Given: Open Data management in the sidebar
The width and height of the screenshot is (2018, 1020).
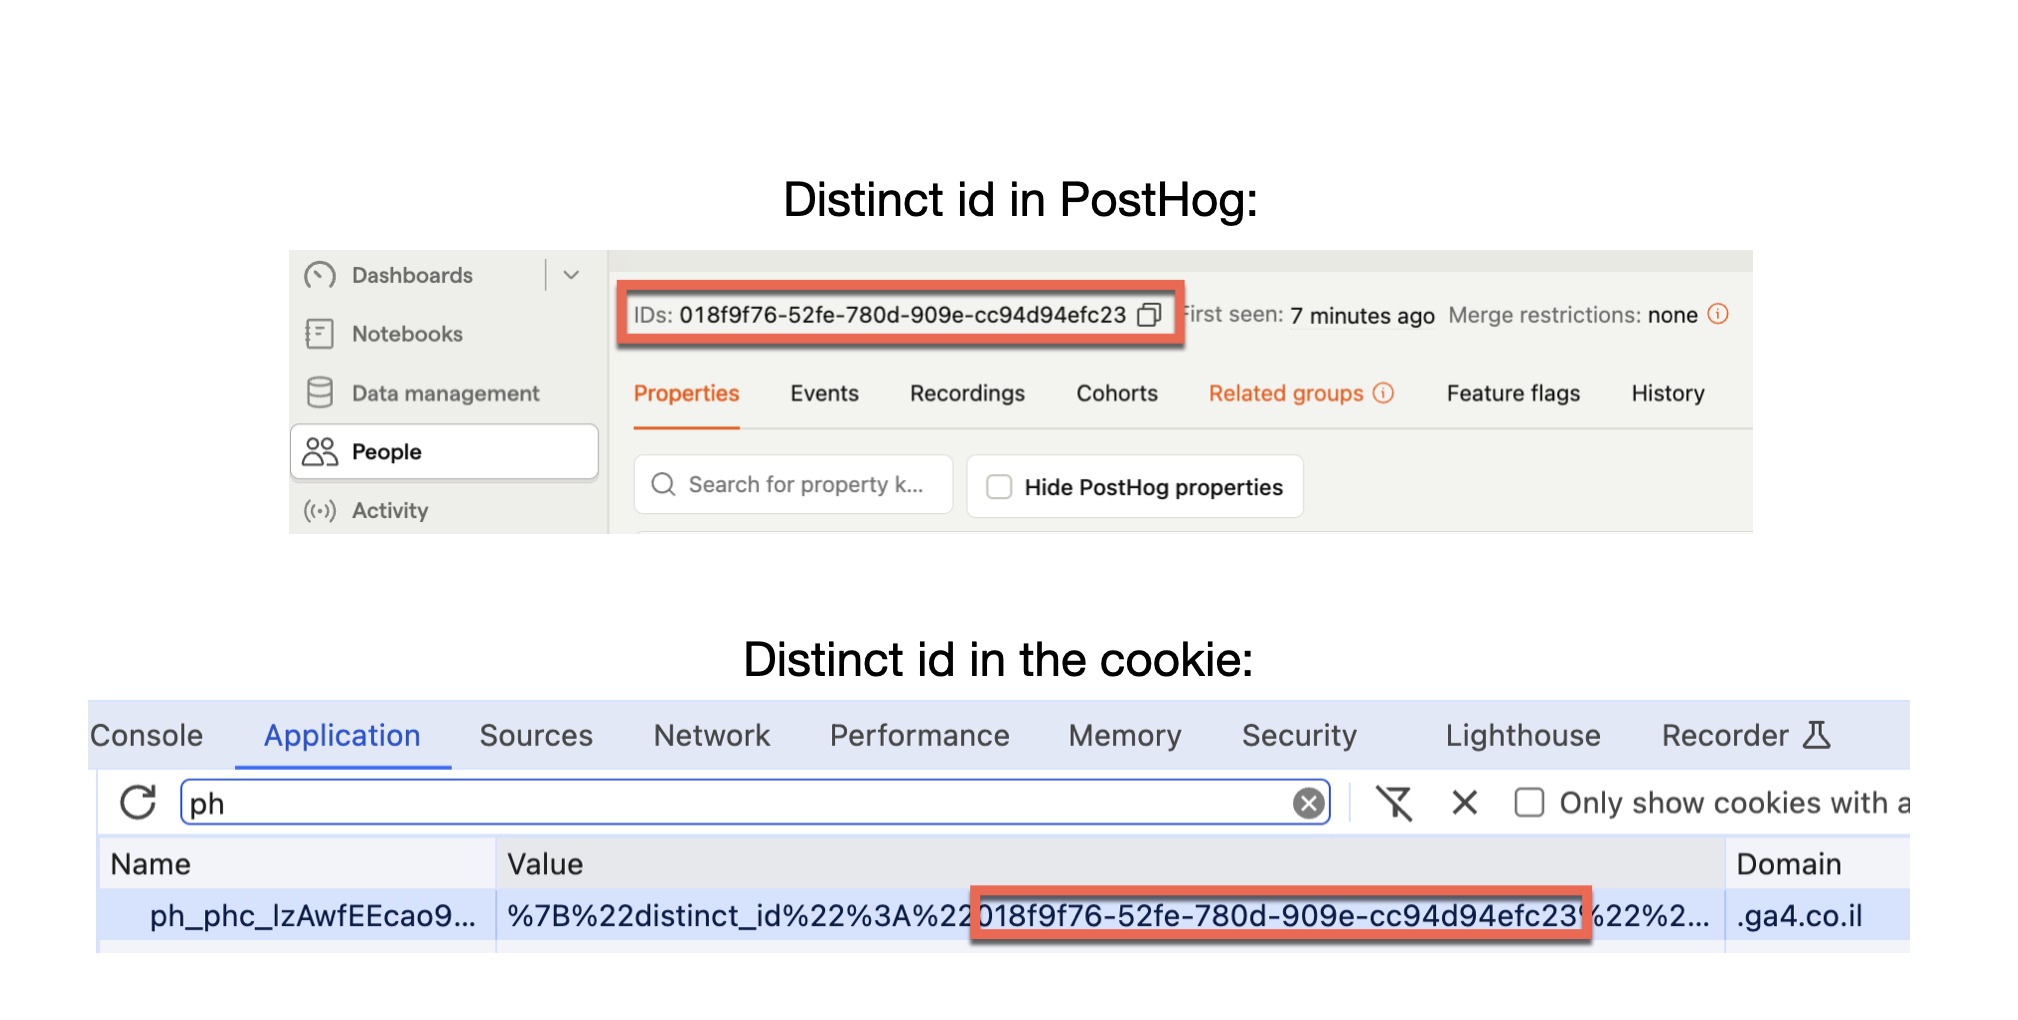Looking at the screenshot, I should click(x=445, y=393).
